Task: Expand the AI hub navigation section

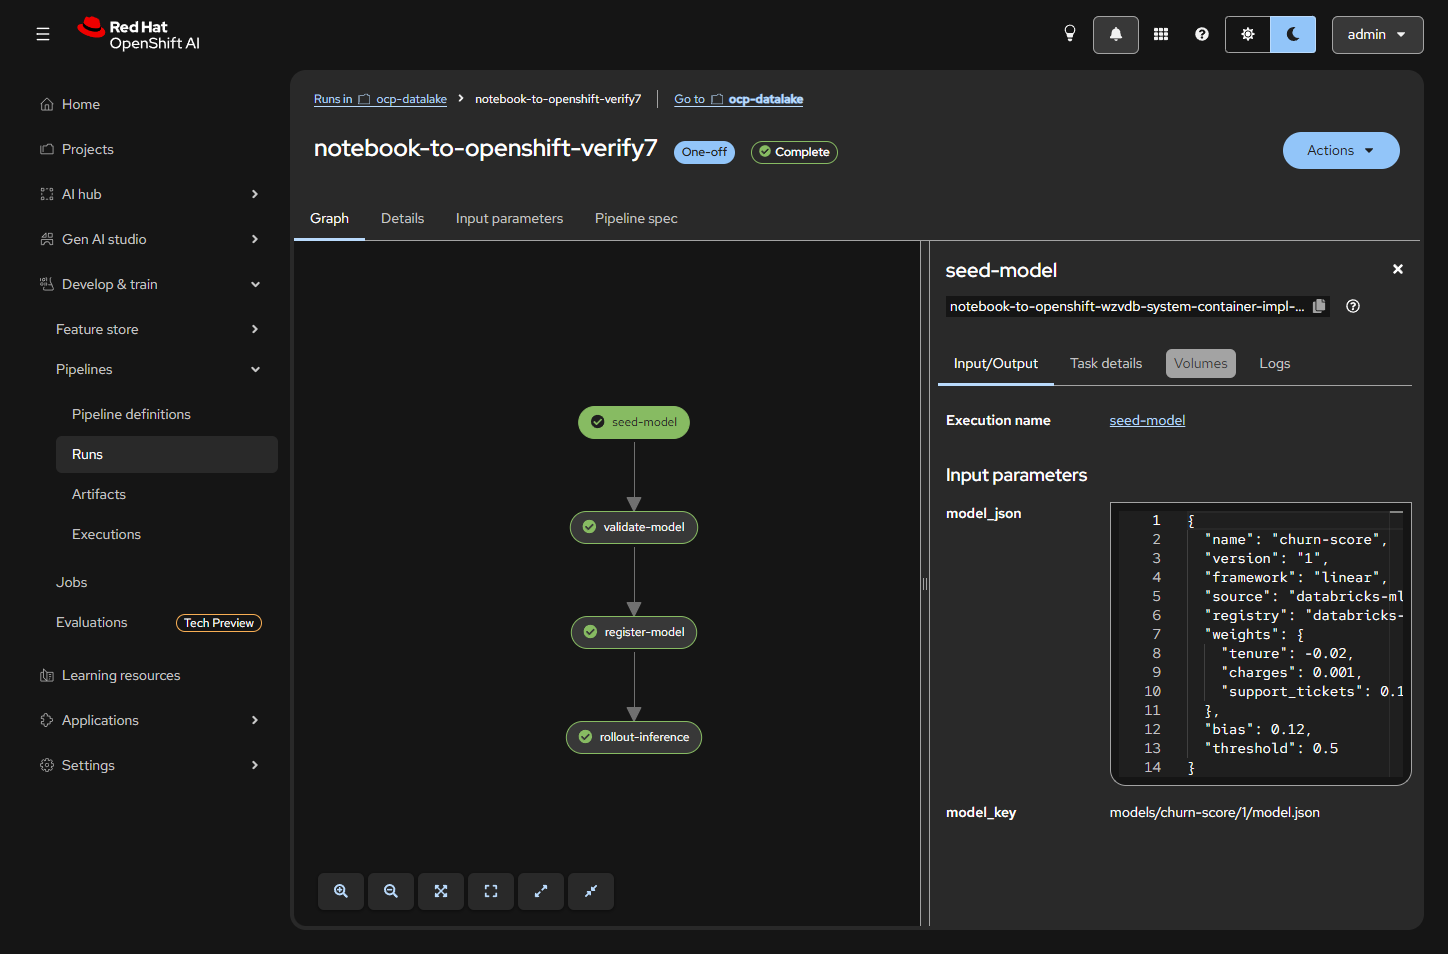Action: pos(150,194)
